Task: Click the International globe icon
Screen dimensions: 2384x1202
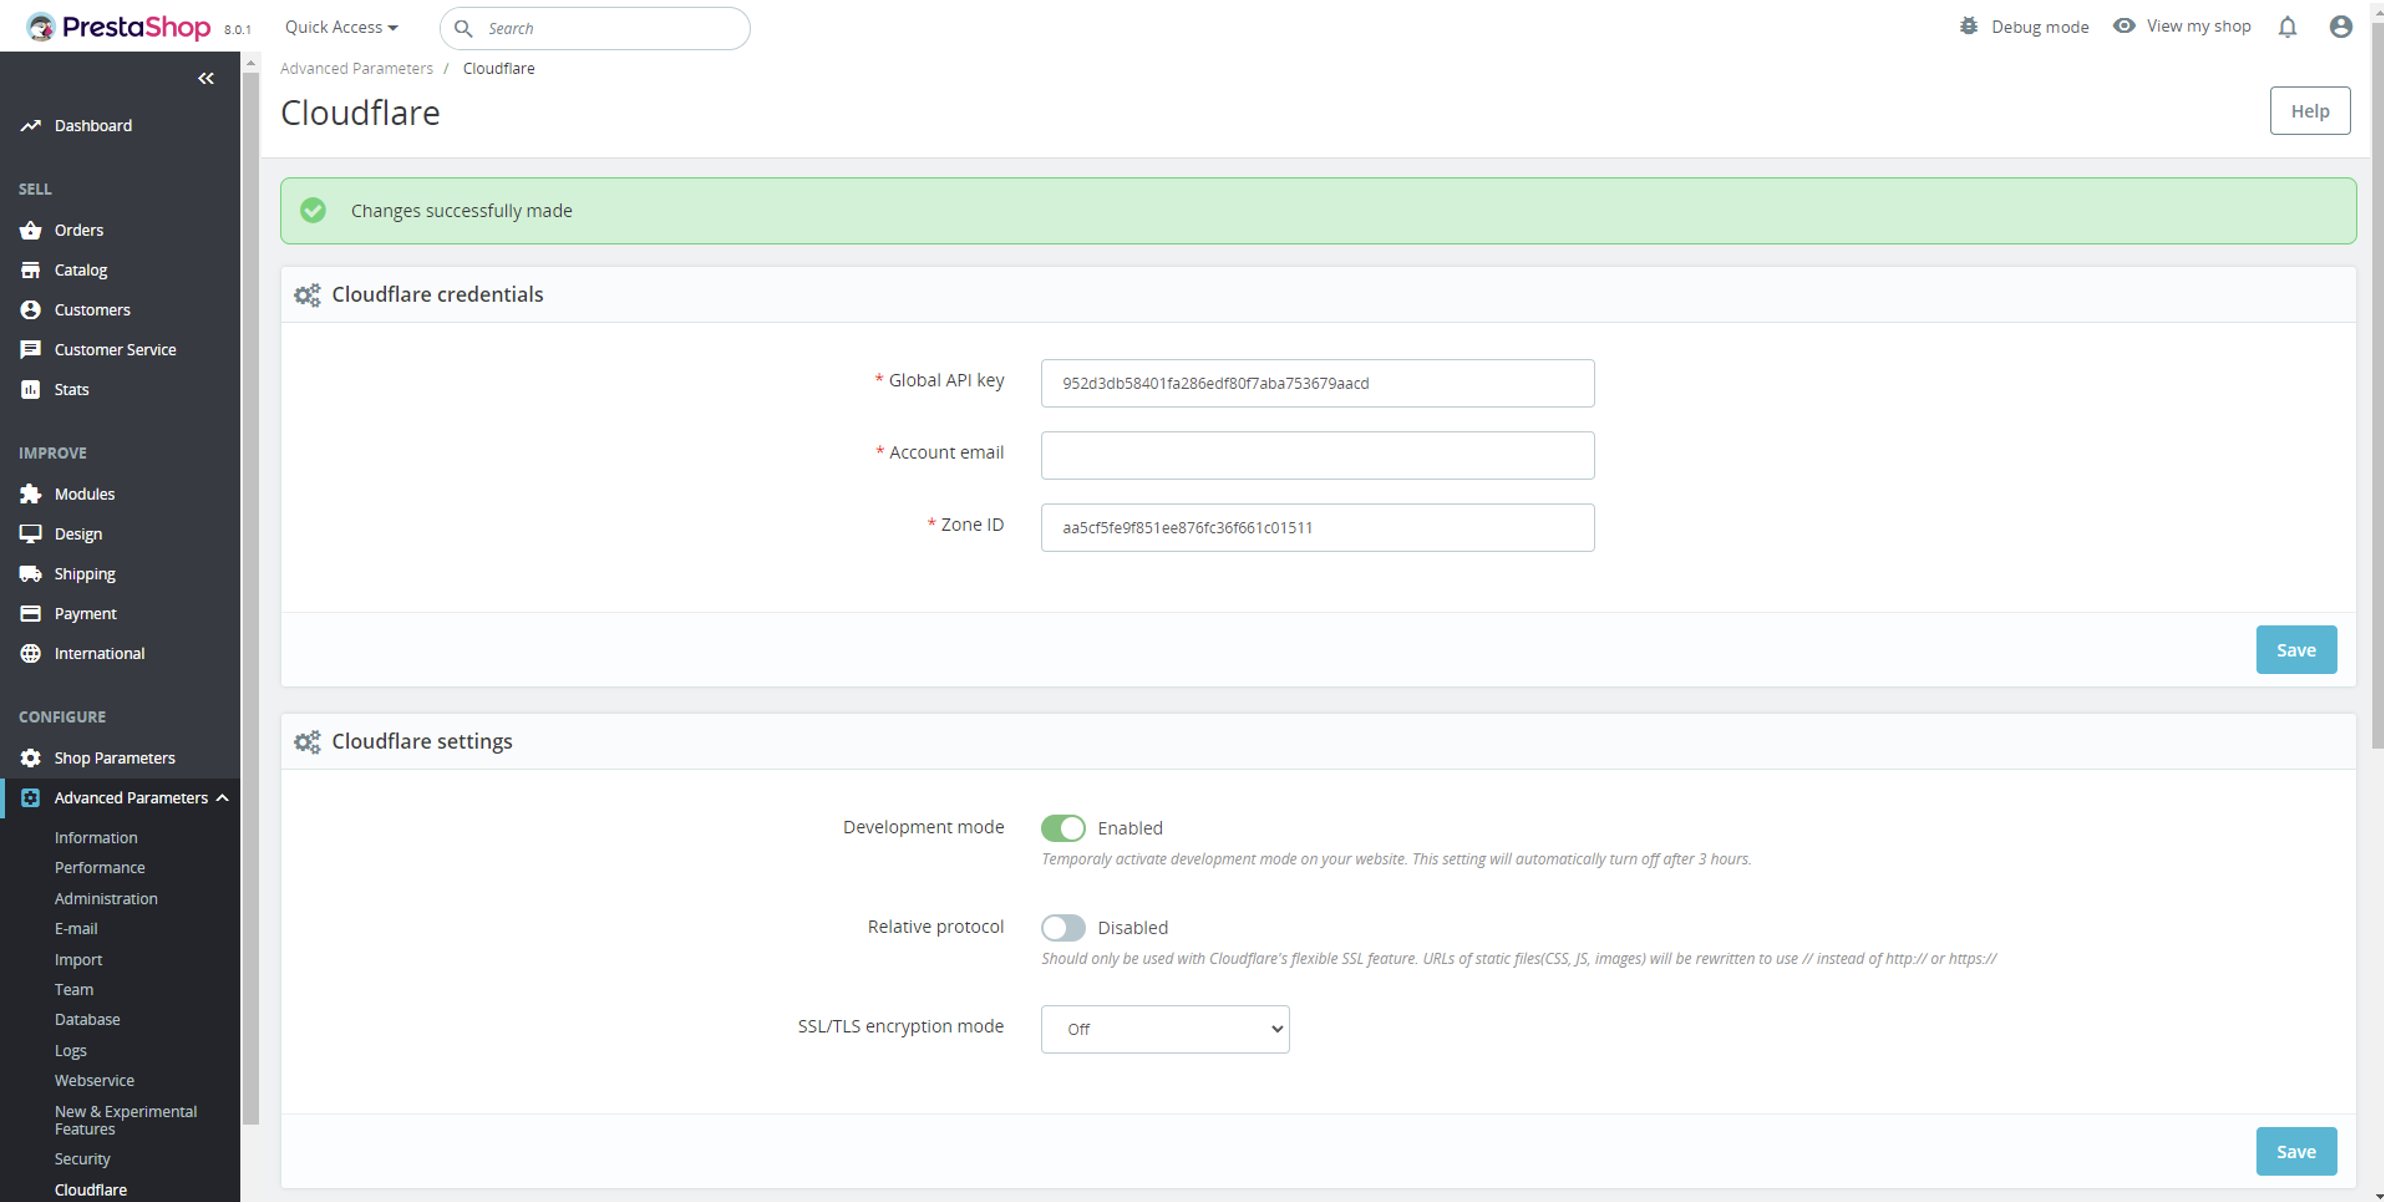Action: [31, 654]
